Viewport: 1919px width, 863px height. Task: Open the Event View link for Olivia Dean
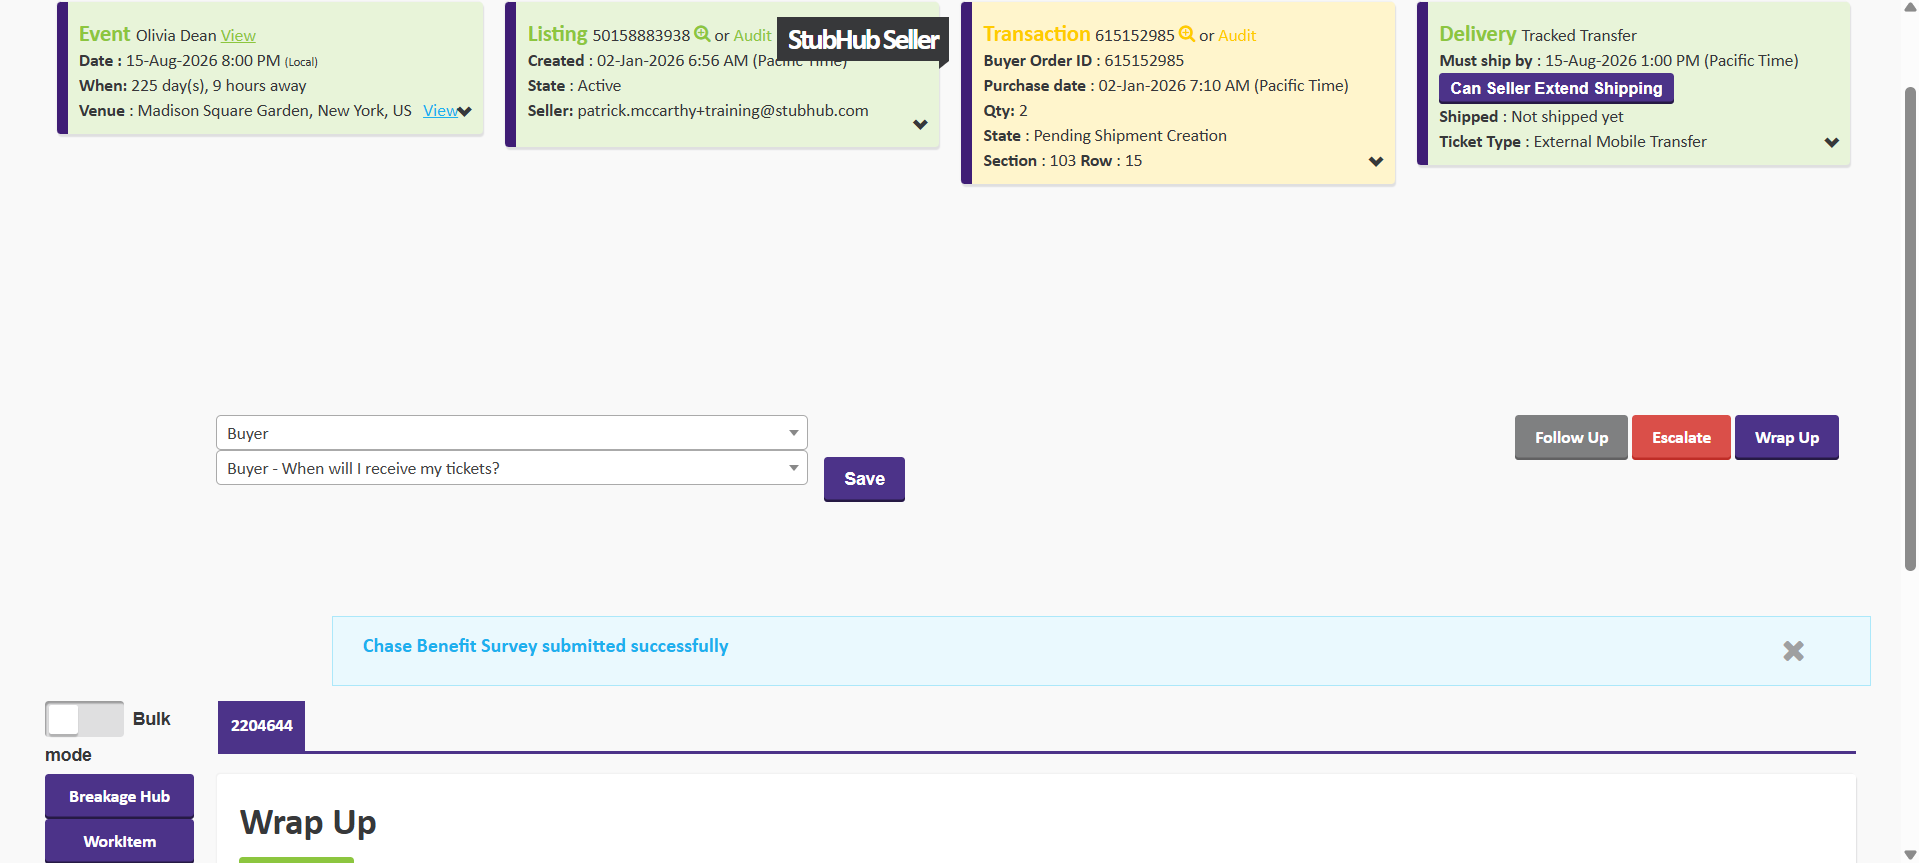point(238,36)
